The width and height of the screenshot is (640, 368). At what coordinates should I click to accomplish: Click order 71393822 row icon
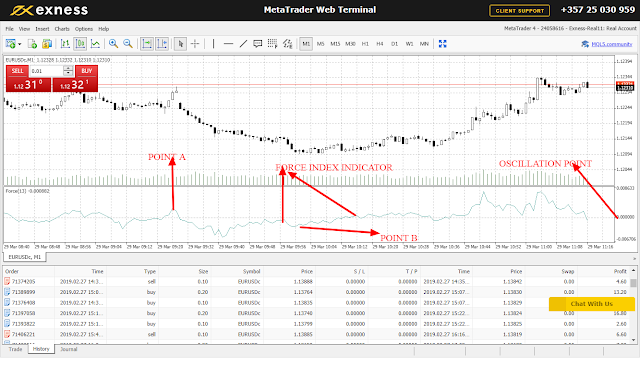(7, 324)
